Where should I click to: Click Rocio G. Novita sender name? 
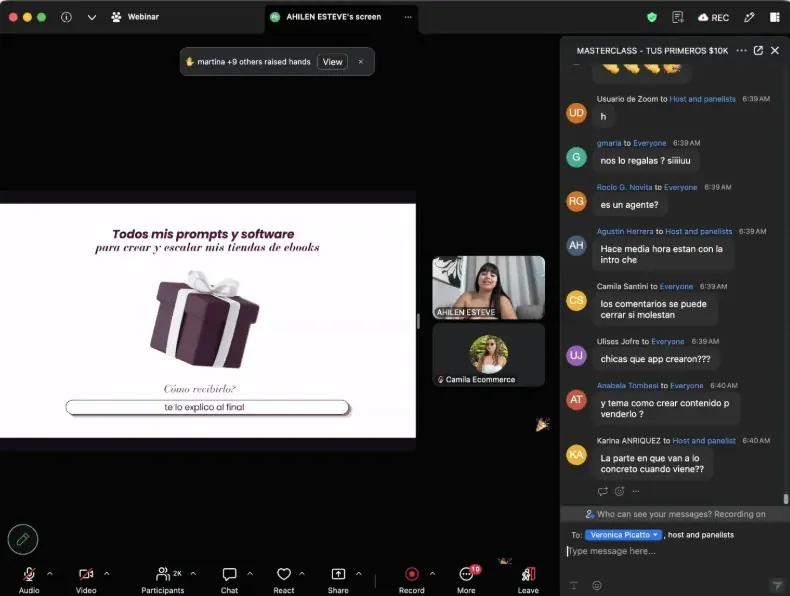(624, 187)
